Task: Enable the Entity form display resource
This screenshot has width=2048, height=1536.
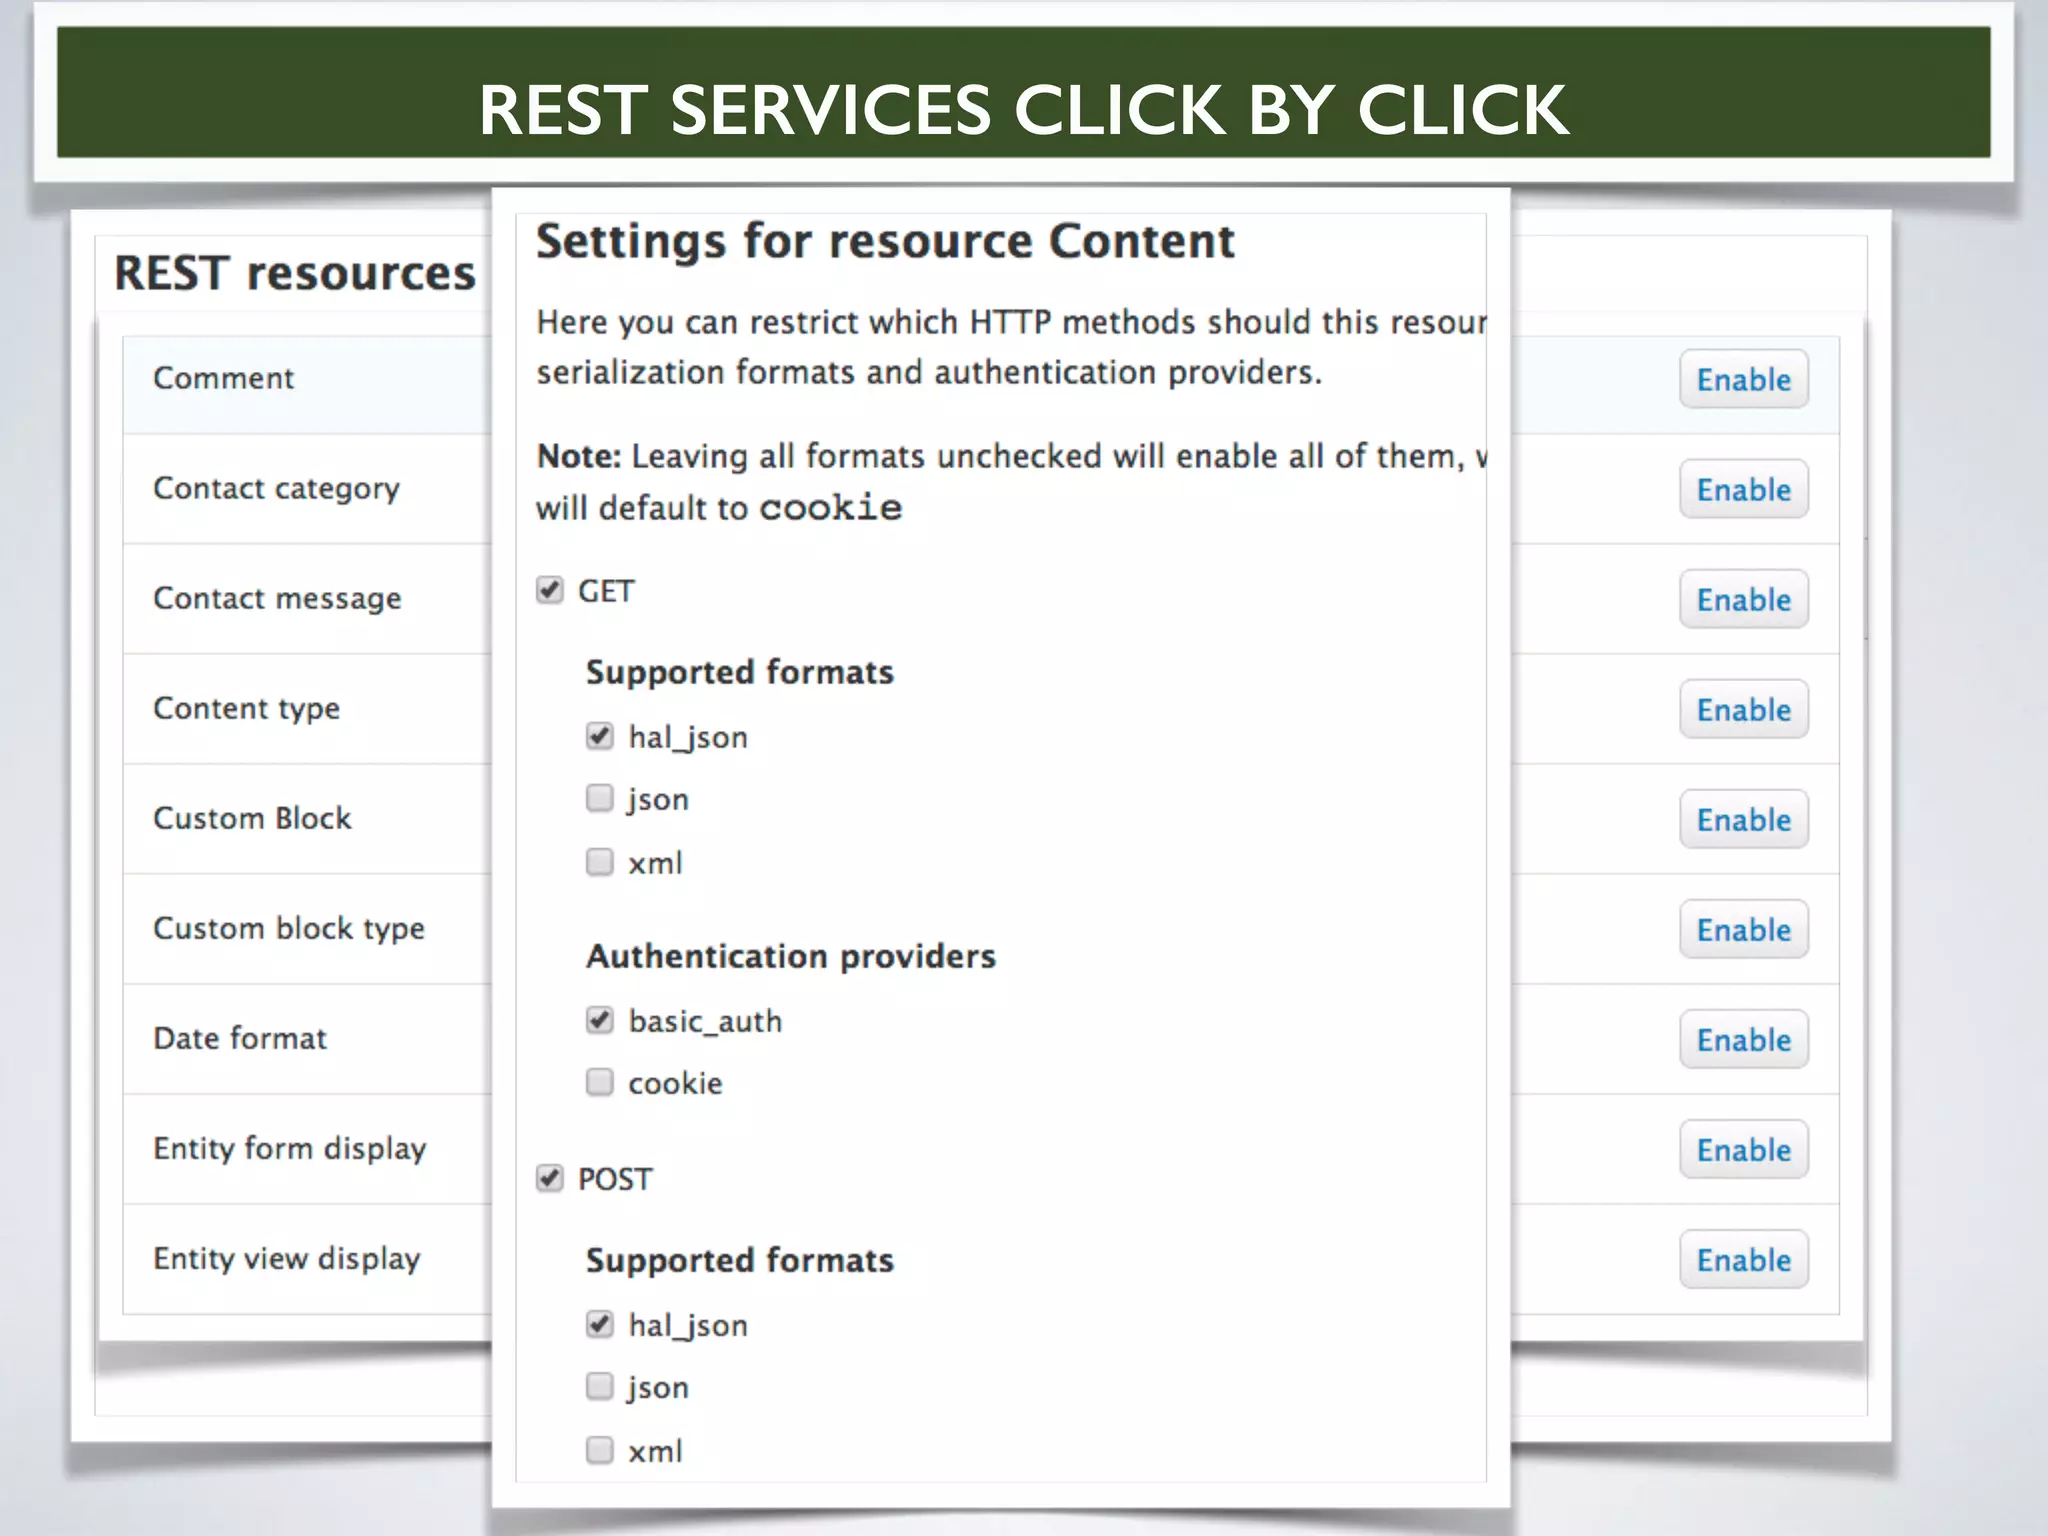Action: point(1744,1149)
